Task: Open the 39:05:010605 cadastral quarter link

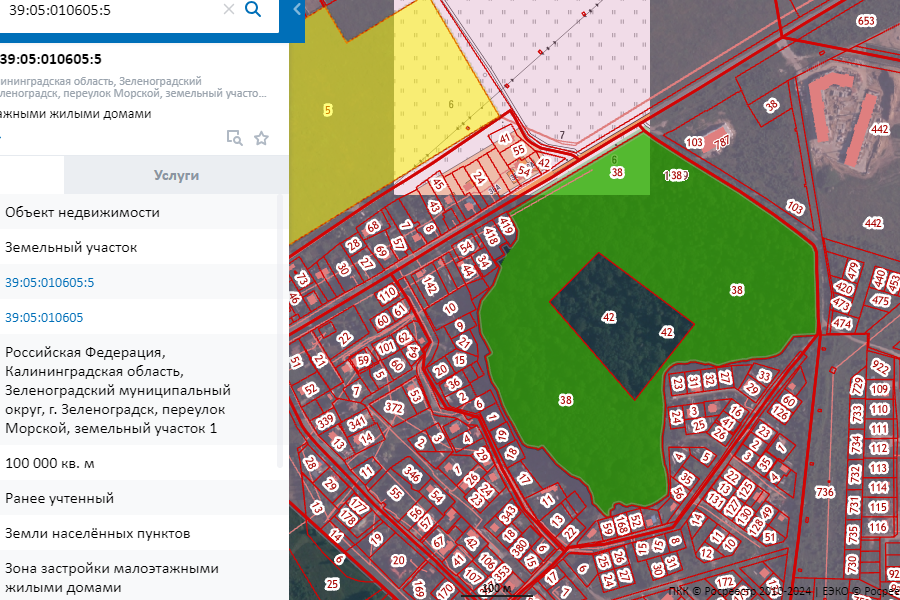Action: coord(44,317)
